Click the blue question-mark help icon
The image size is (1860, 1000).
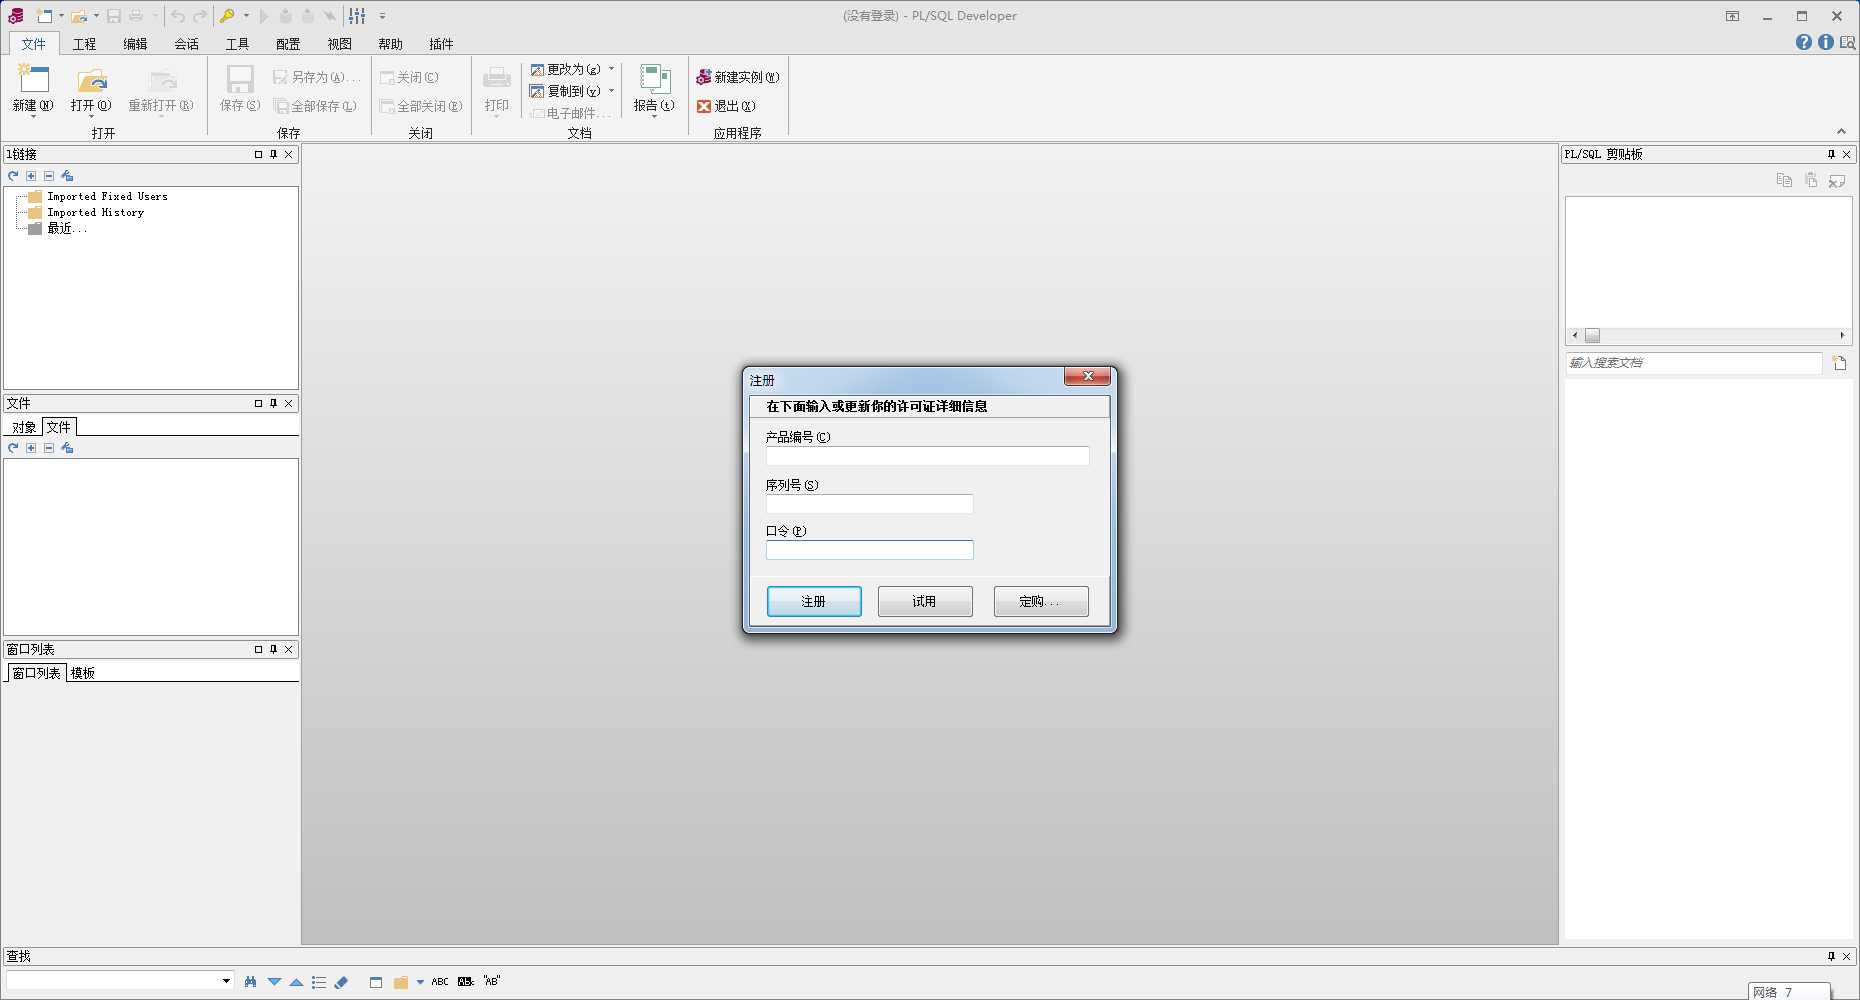(1804, 42)
